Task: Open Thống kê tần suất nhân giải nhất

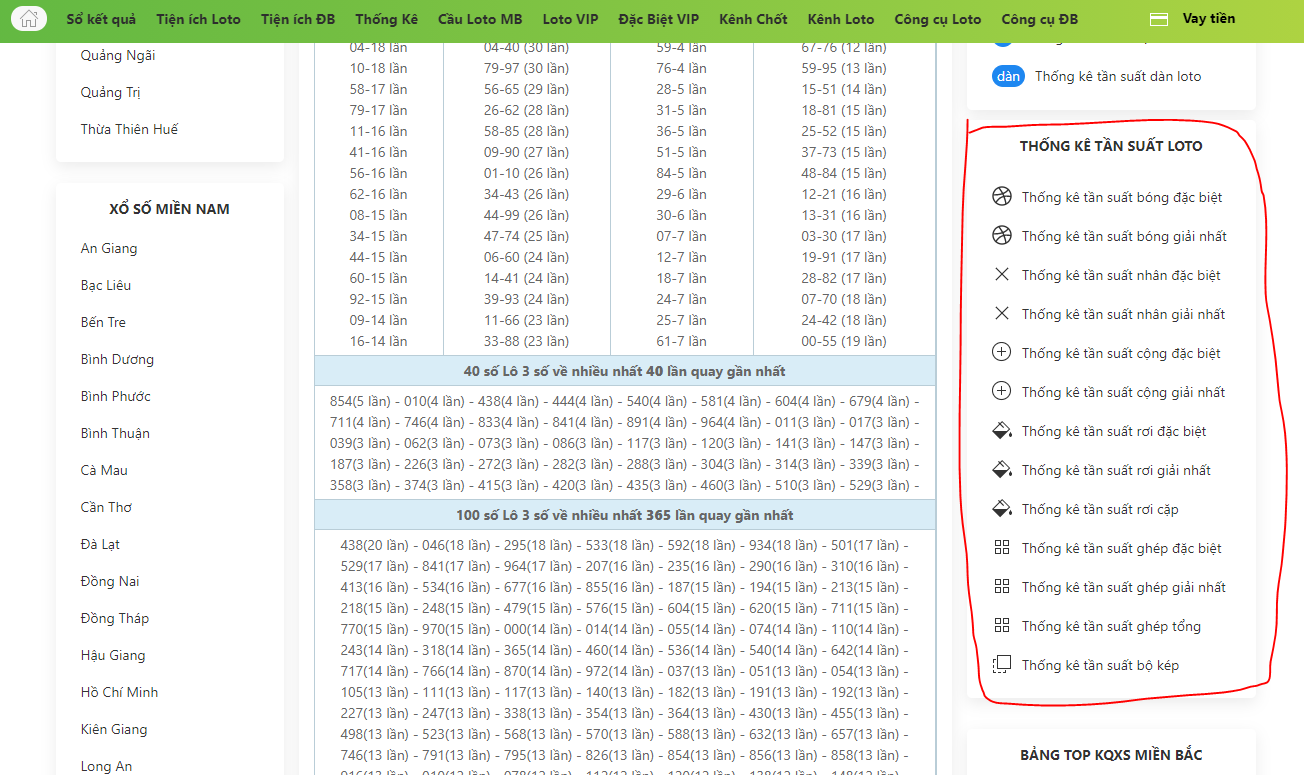Action: (x=1123, y=314)
